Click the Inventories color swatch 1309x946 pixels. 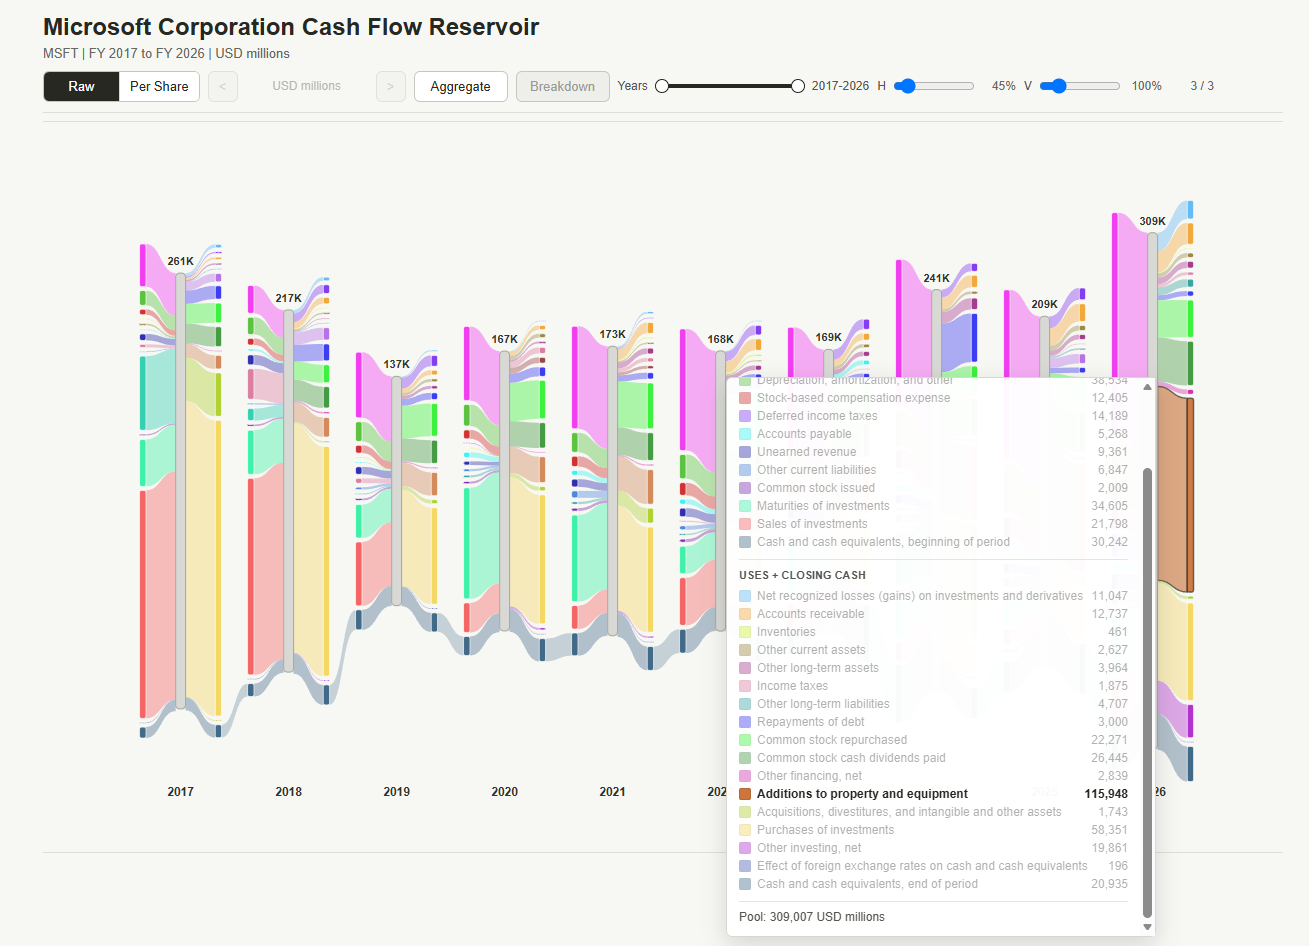coord(745,632)
